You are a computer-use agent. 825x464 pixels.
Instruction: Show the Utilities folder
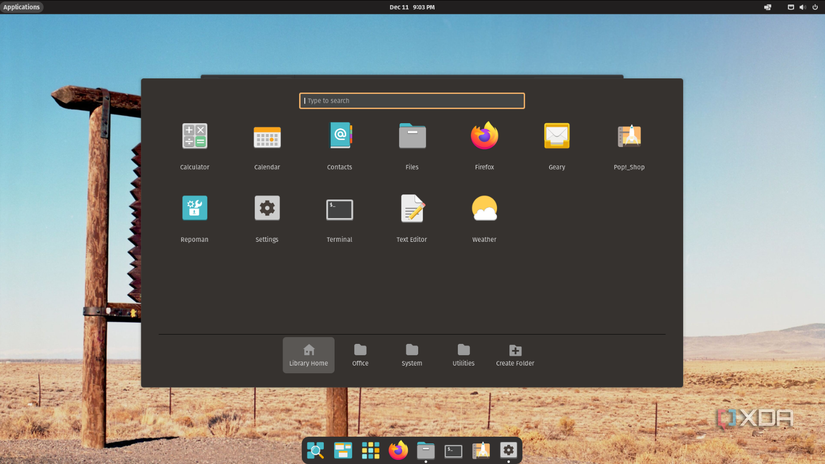463,355
